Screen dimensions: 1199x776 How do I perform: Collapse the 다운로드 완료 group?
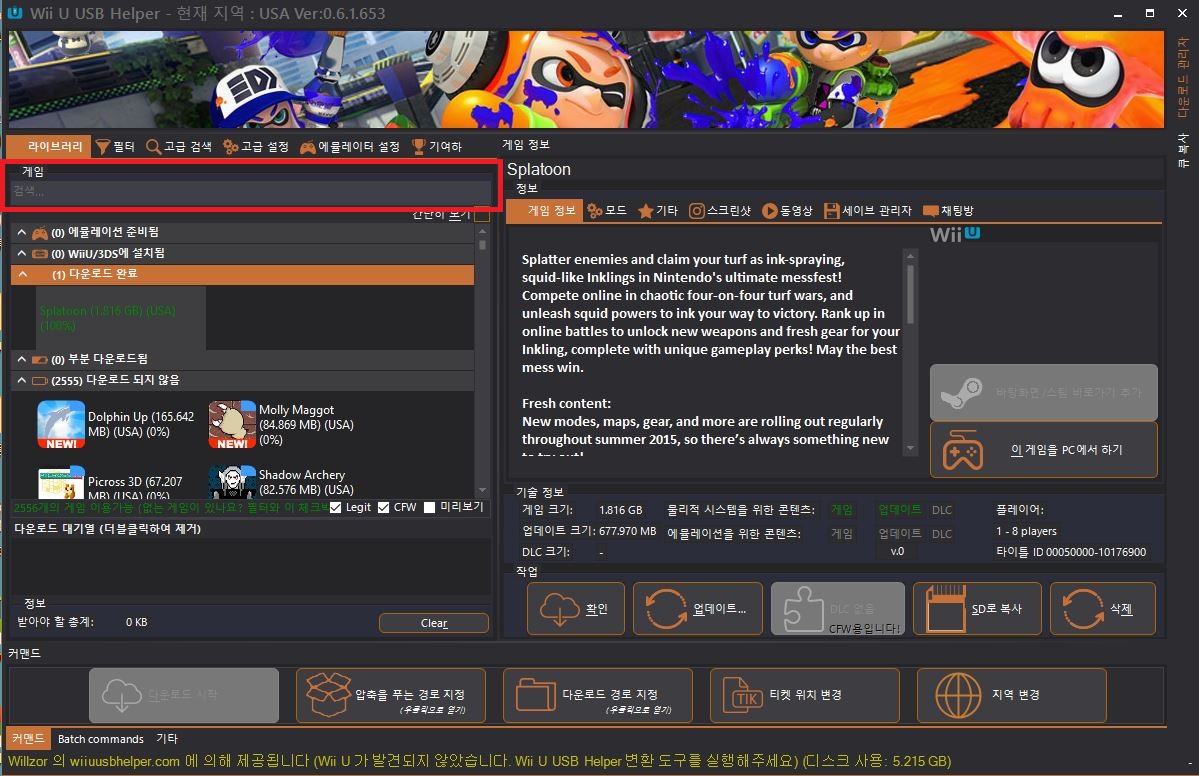[23, 274]
